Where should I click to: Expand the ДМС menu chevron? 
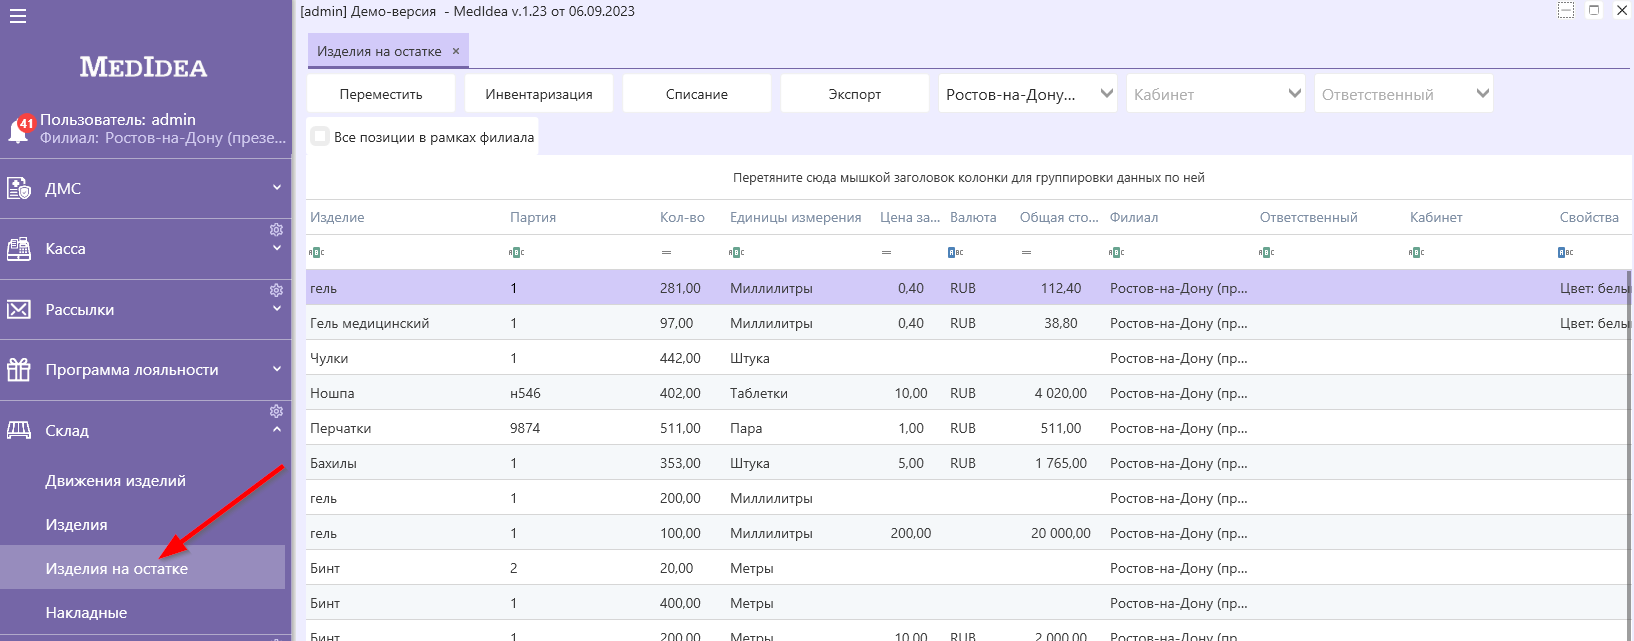point(277,187)
